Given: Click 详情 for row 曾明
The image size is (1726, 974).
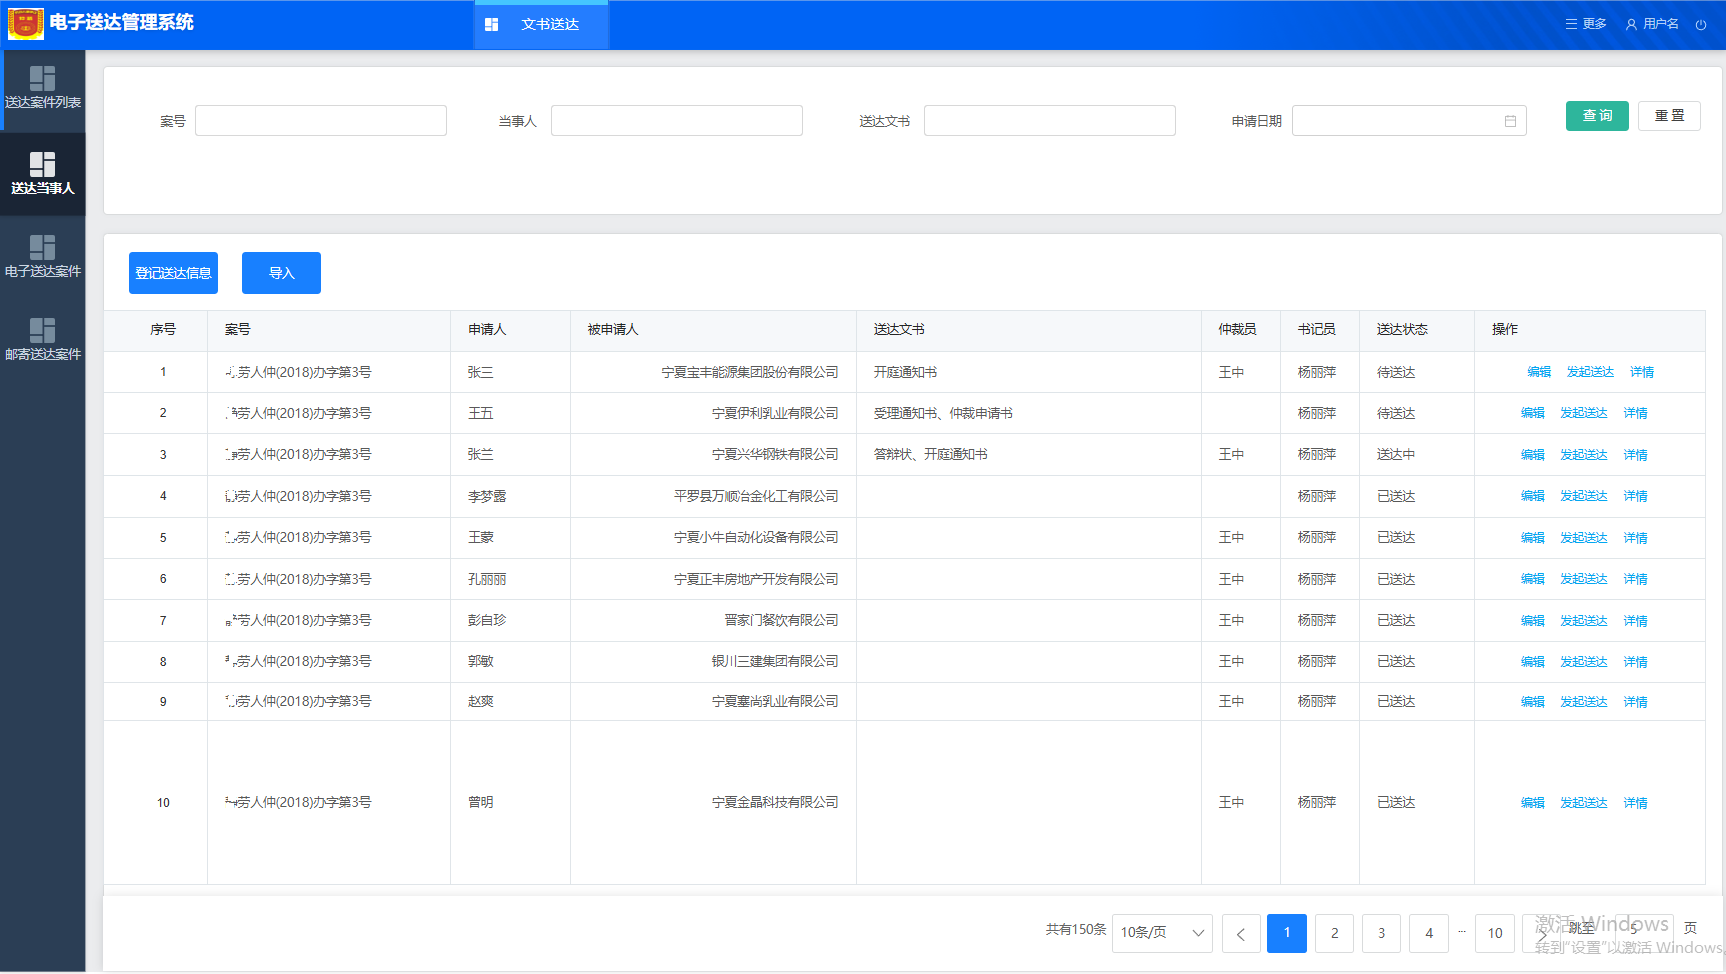Looking at the screenshot, I should (1636, 803).
